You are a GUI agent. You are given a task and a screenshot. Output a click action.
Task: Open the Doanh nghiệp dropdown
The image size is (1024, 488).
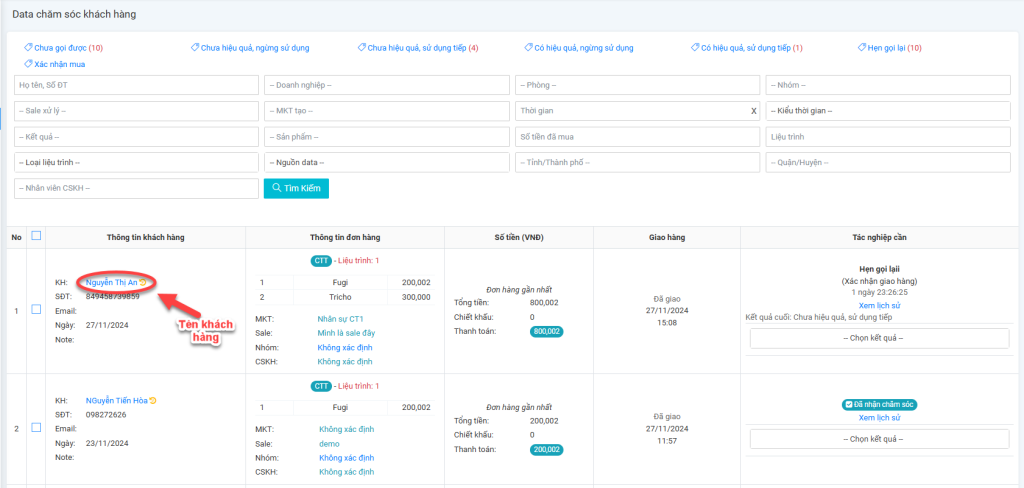[x=386, y=85]
